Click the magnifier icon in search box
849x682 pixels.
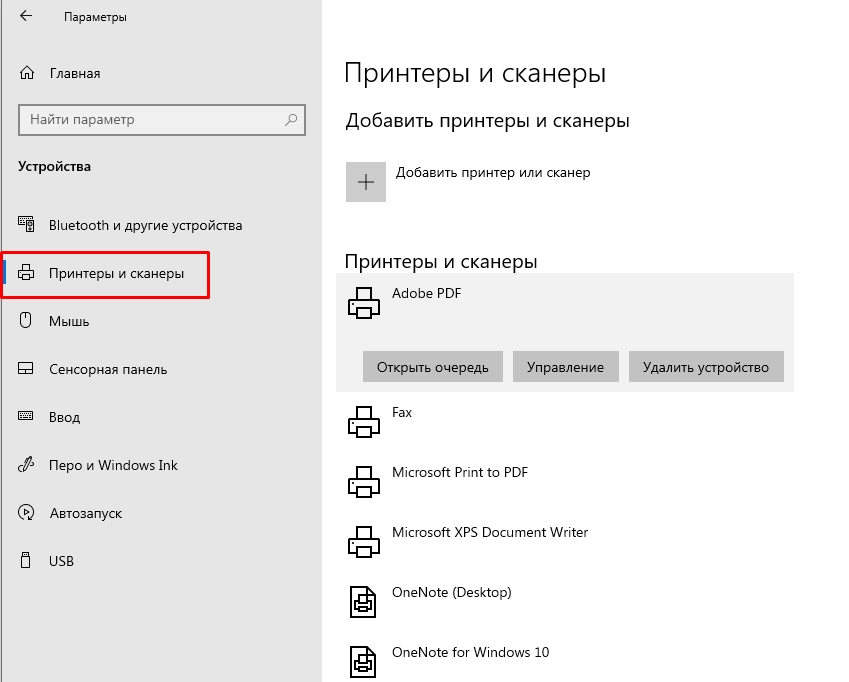[x=291, y=120]
